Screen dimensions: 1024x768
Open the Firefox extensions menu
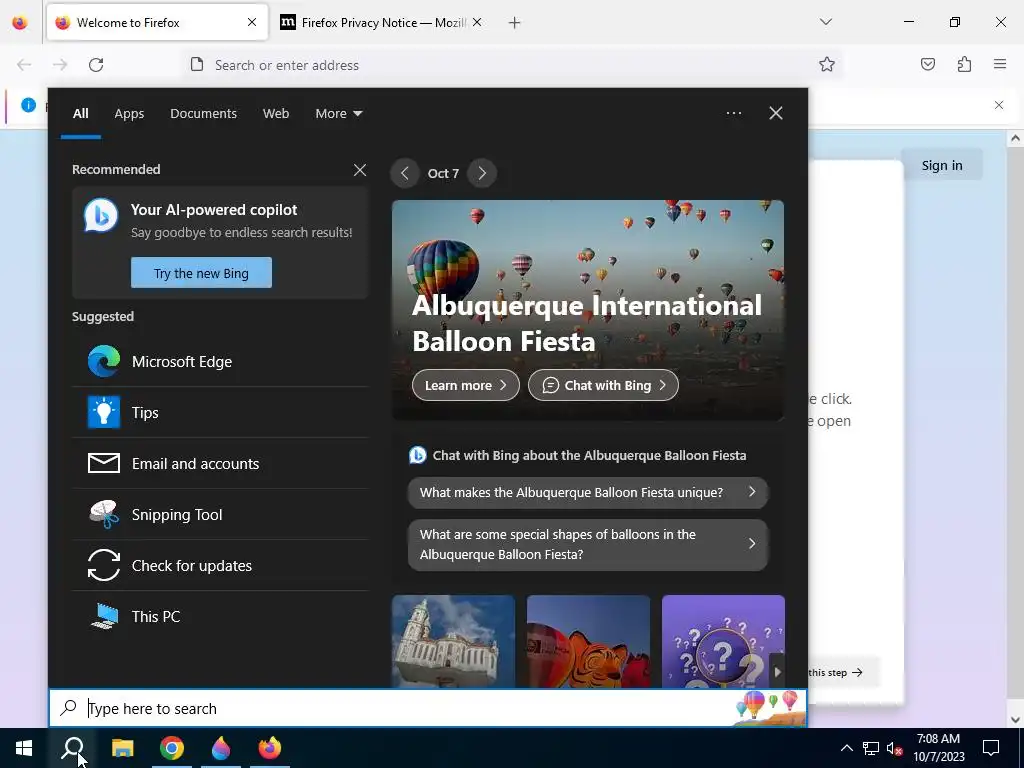[964, 65]
